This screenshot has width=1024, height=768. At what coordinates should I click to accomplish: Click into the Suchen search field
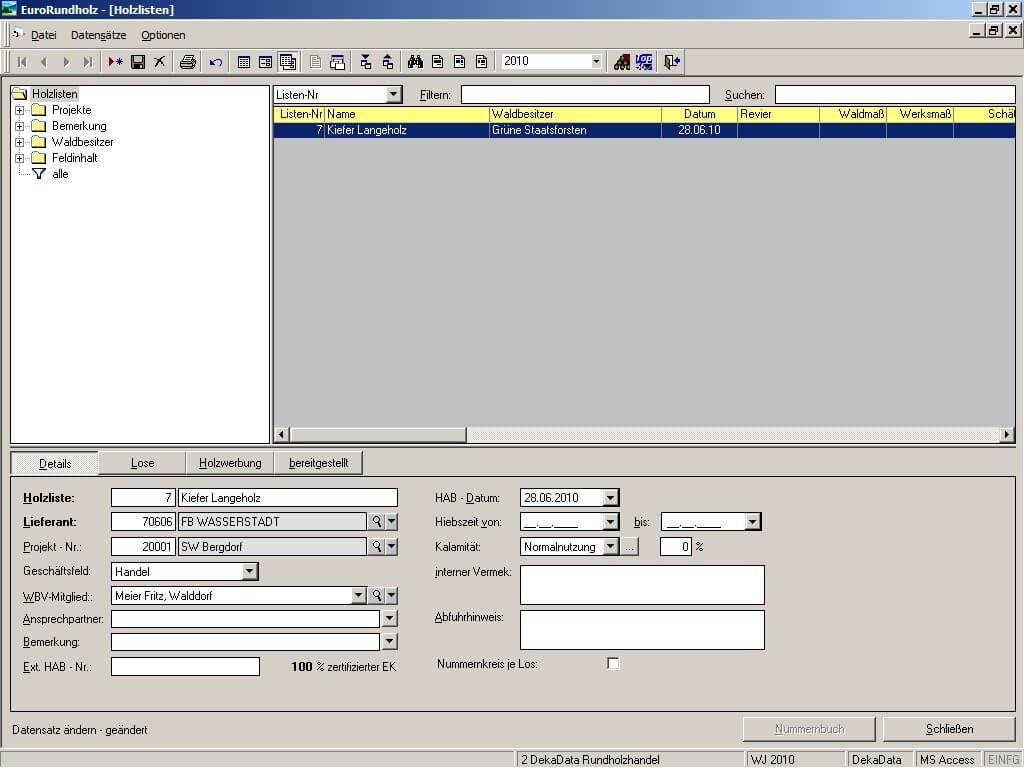pyautogui.click(x=894, y=95)
